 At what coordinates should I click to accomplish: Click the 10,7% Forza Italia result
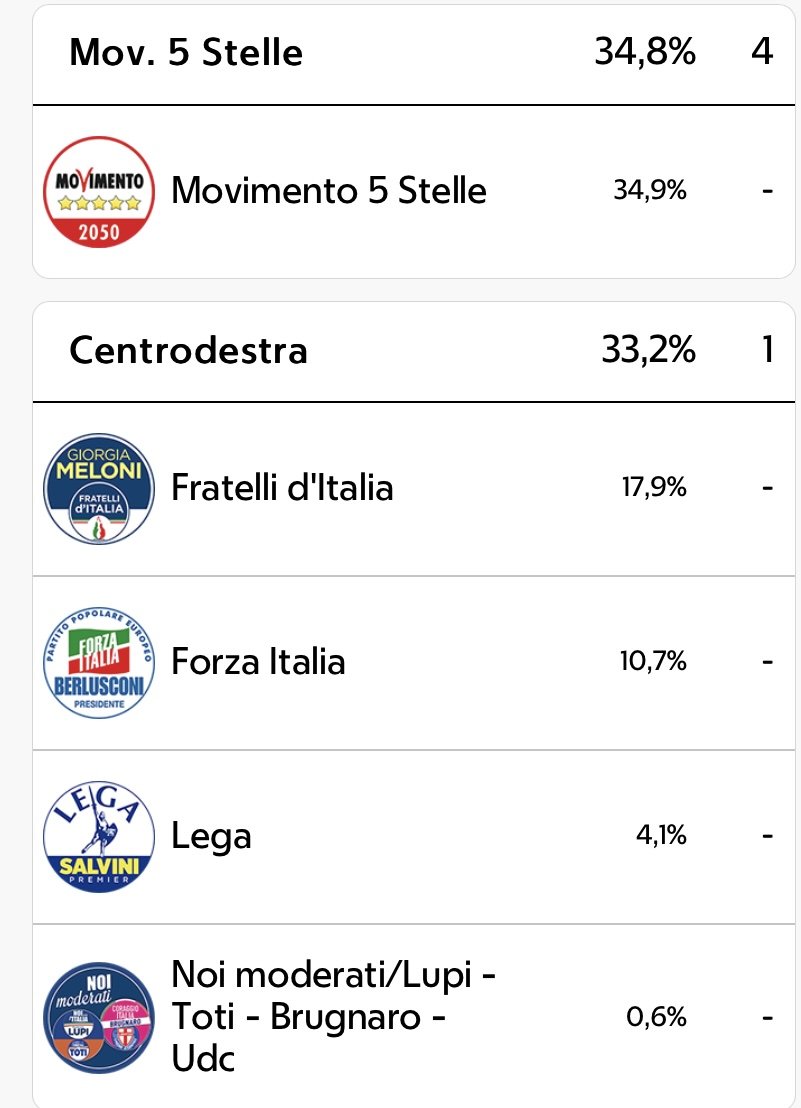[653, 662]
